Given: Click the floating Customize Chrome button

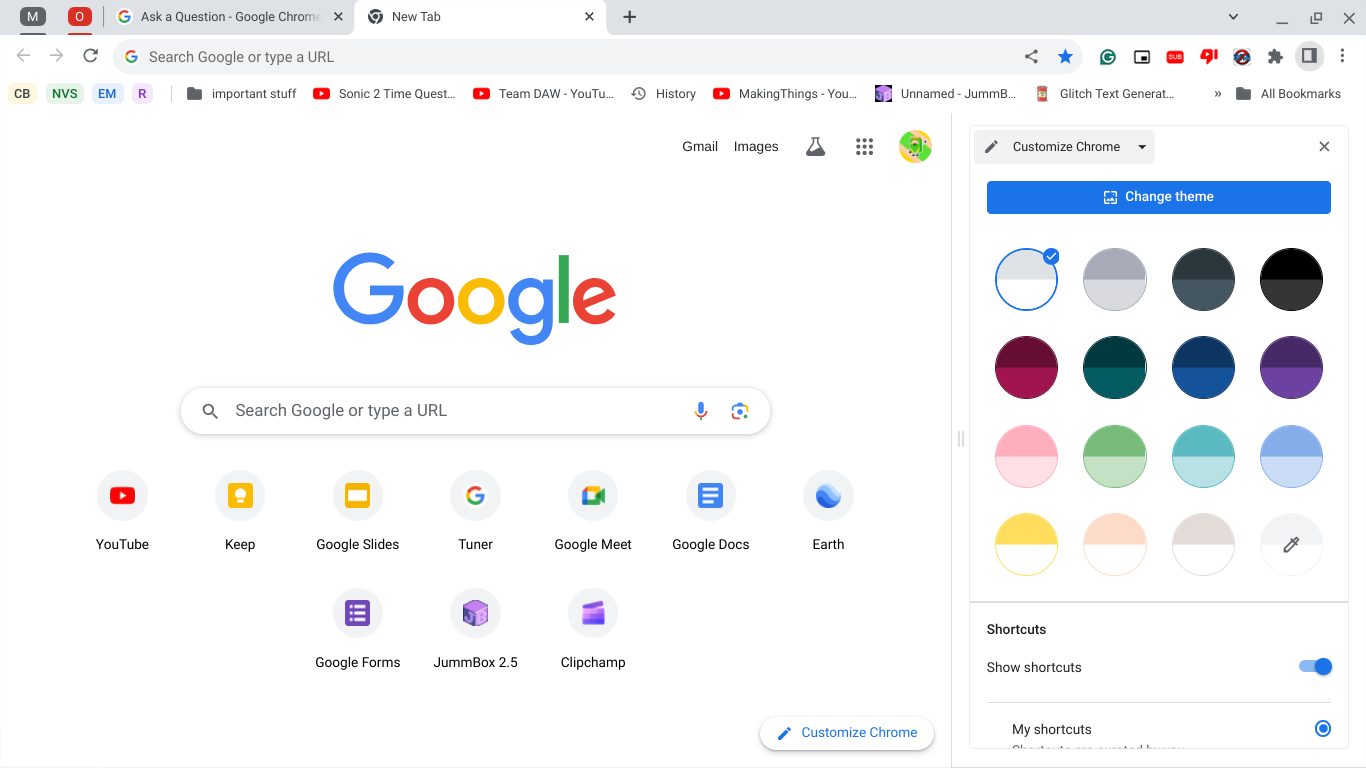Looking at the screenshot, I should click(x=847, y=732).
